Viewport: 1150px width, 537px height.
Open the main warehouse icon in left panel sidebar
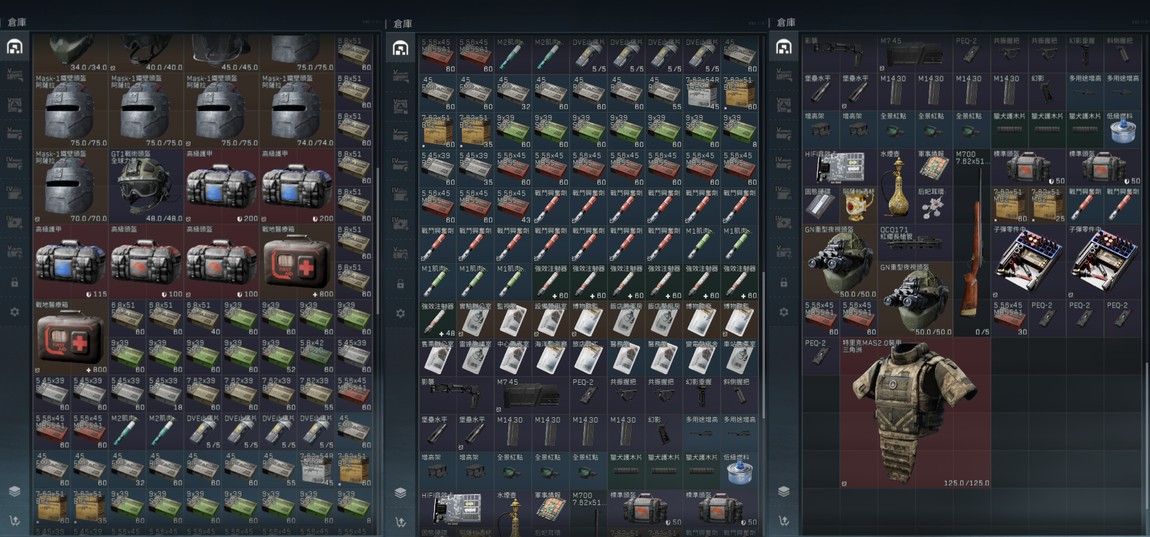(x=14, y=48)
